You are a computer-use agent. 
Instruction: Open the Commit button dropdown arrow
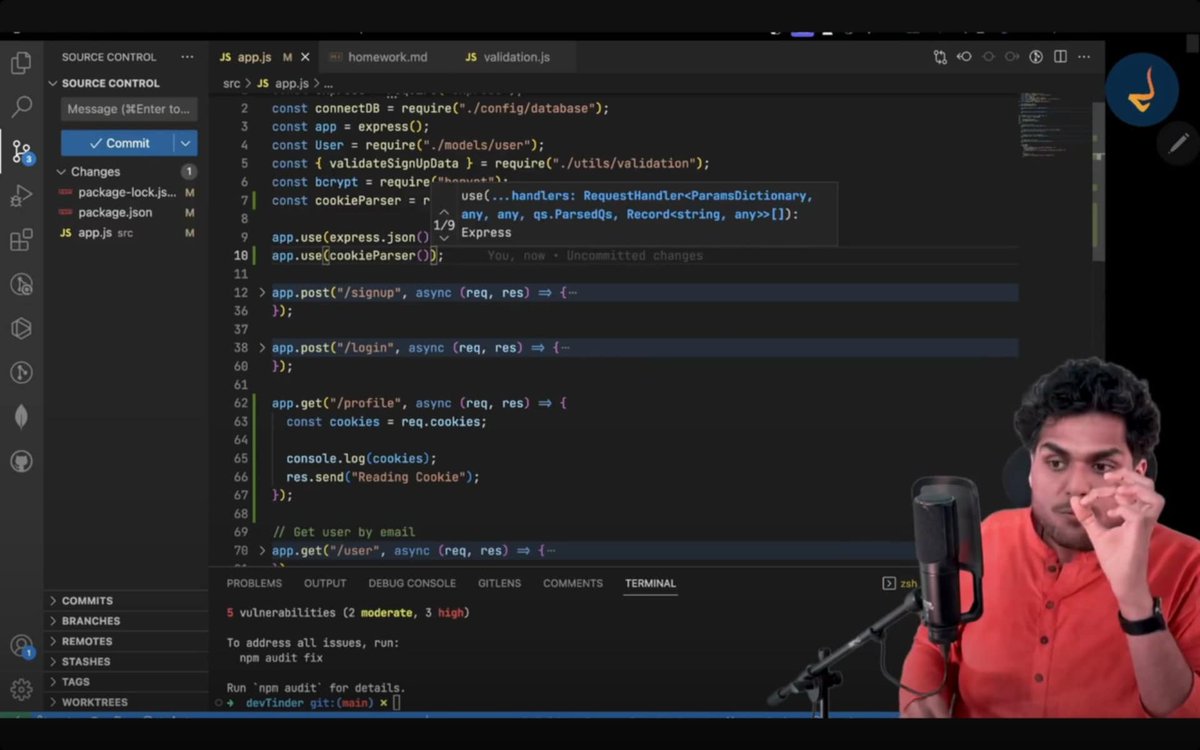click(x=185, y=143)
